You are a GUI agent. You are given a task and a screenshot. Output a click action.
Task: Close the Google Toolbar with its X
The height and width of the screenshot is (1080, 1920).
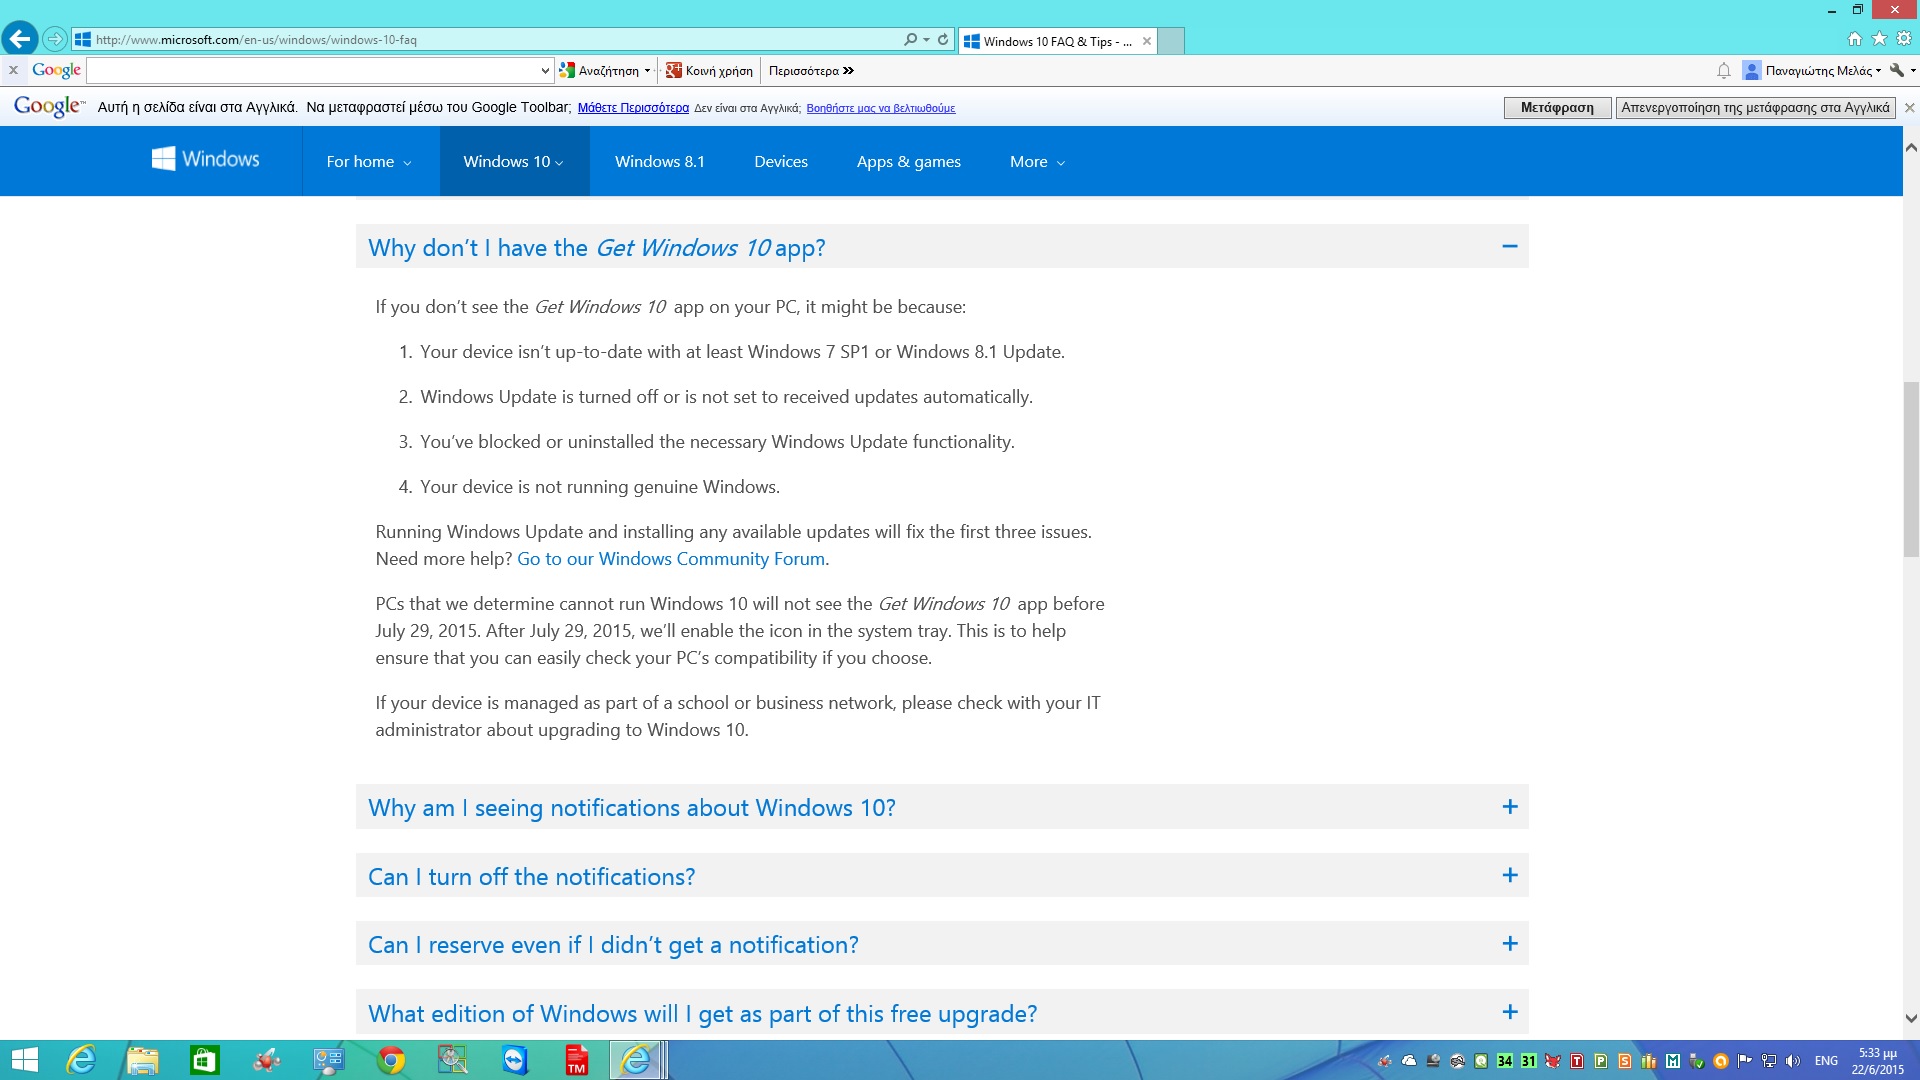(13, 70)
